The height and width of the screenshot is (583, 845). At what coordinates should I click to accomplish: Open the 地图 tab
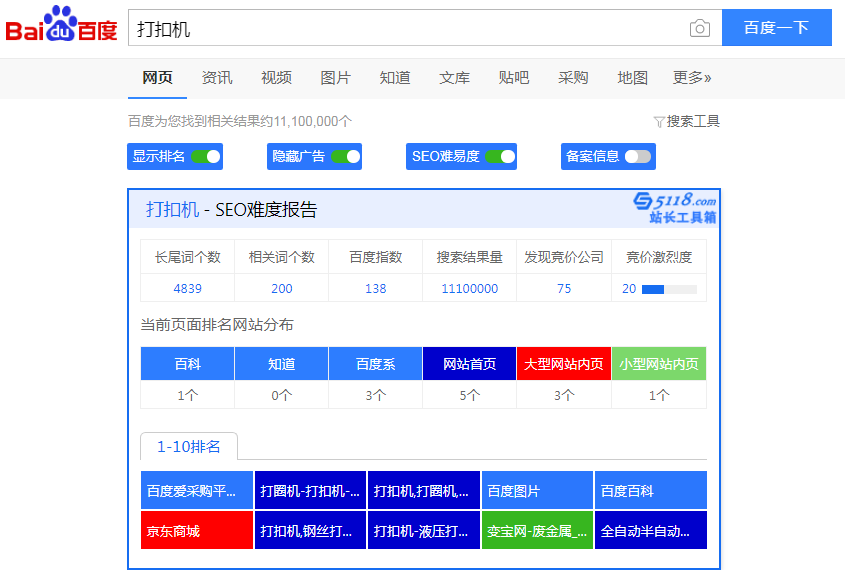[632, 78]
